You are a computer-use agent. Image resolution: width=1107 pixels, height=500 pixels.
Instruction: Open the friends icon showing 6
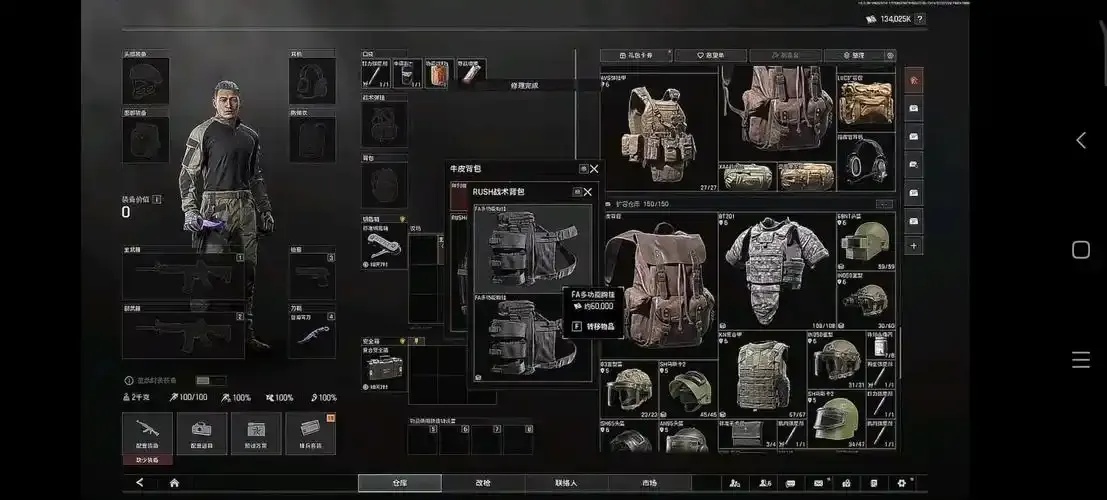[x=765, y=483]
